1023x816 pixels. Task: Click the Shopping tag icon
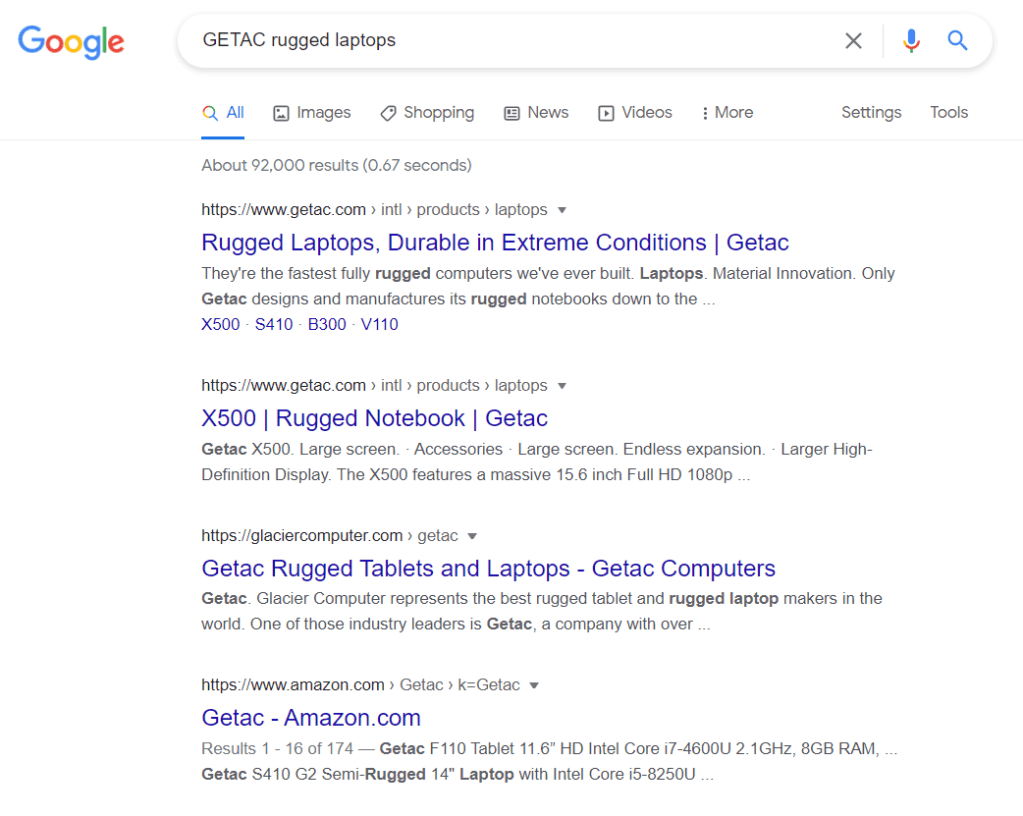388,113
